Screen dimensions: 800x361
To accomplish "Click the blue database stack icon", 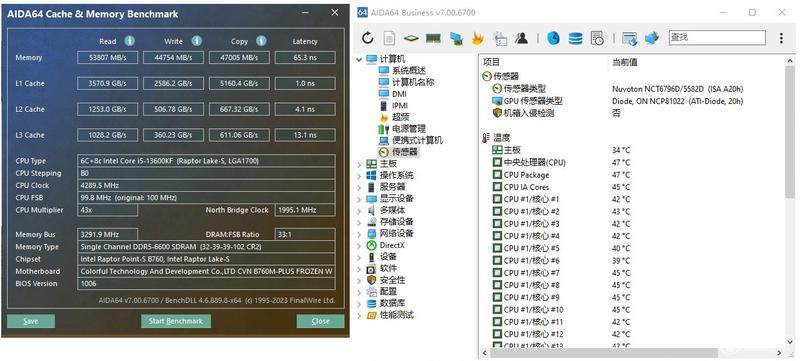I will [576, 38].
